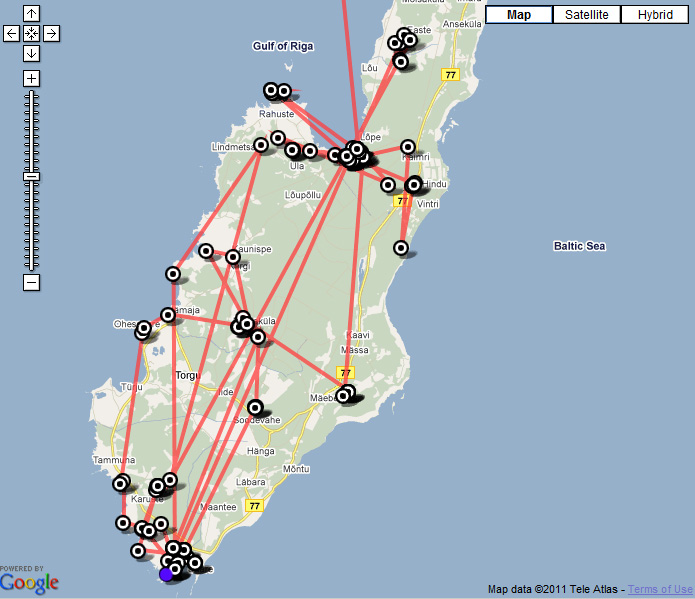Select the marker next to Launispe

coord(233,257)
